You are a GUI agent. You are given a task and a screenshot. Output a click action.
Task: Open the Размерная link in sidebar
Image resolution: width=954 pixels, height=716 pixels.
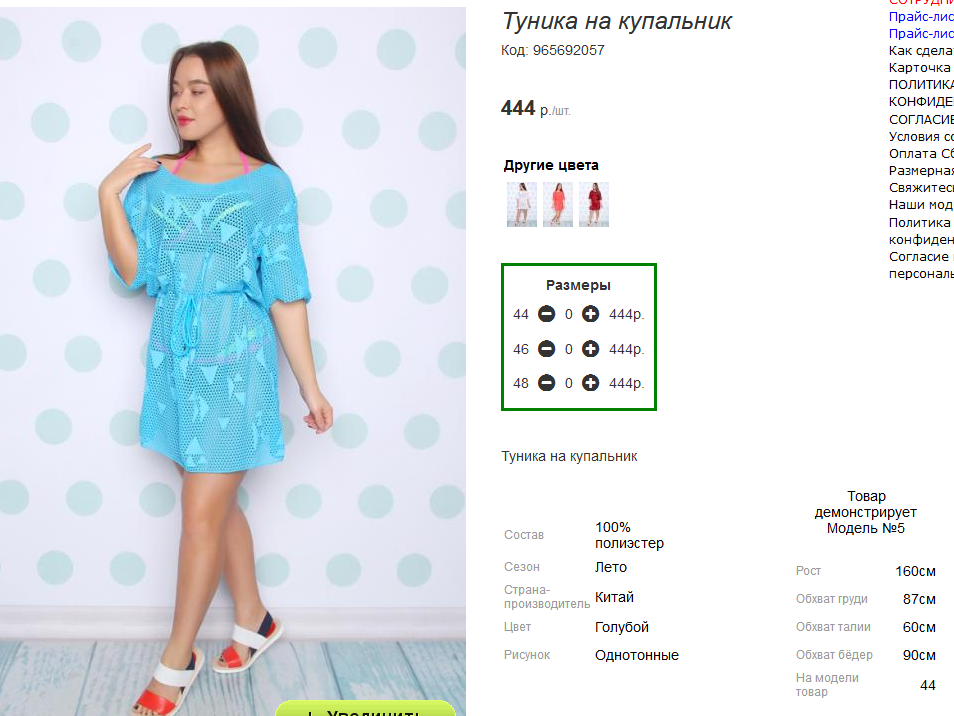(921, 171)
